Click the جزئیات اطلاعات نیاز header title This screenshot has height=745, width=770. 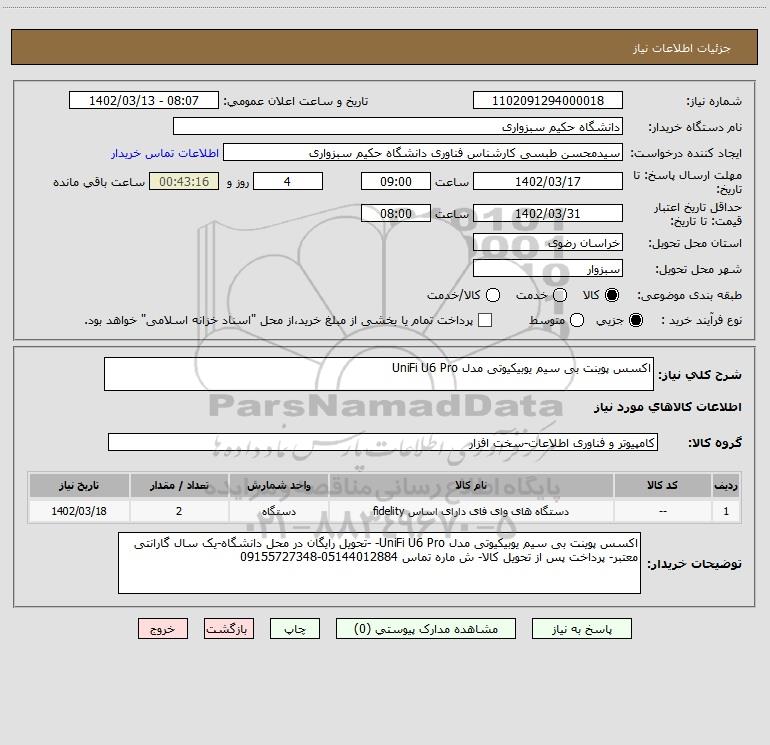point(682,48)
